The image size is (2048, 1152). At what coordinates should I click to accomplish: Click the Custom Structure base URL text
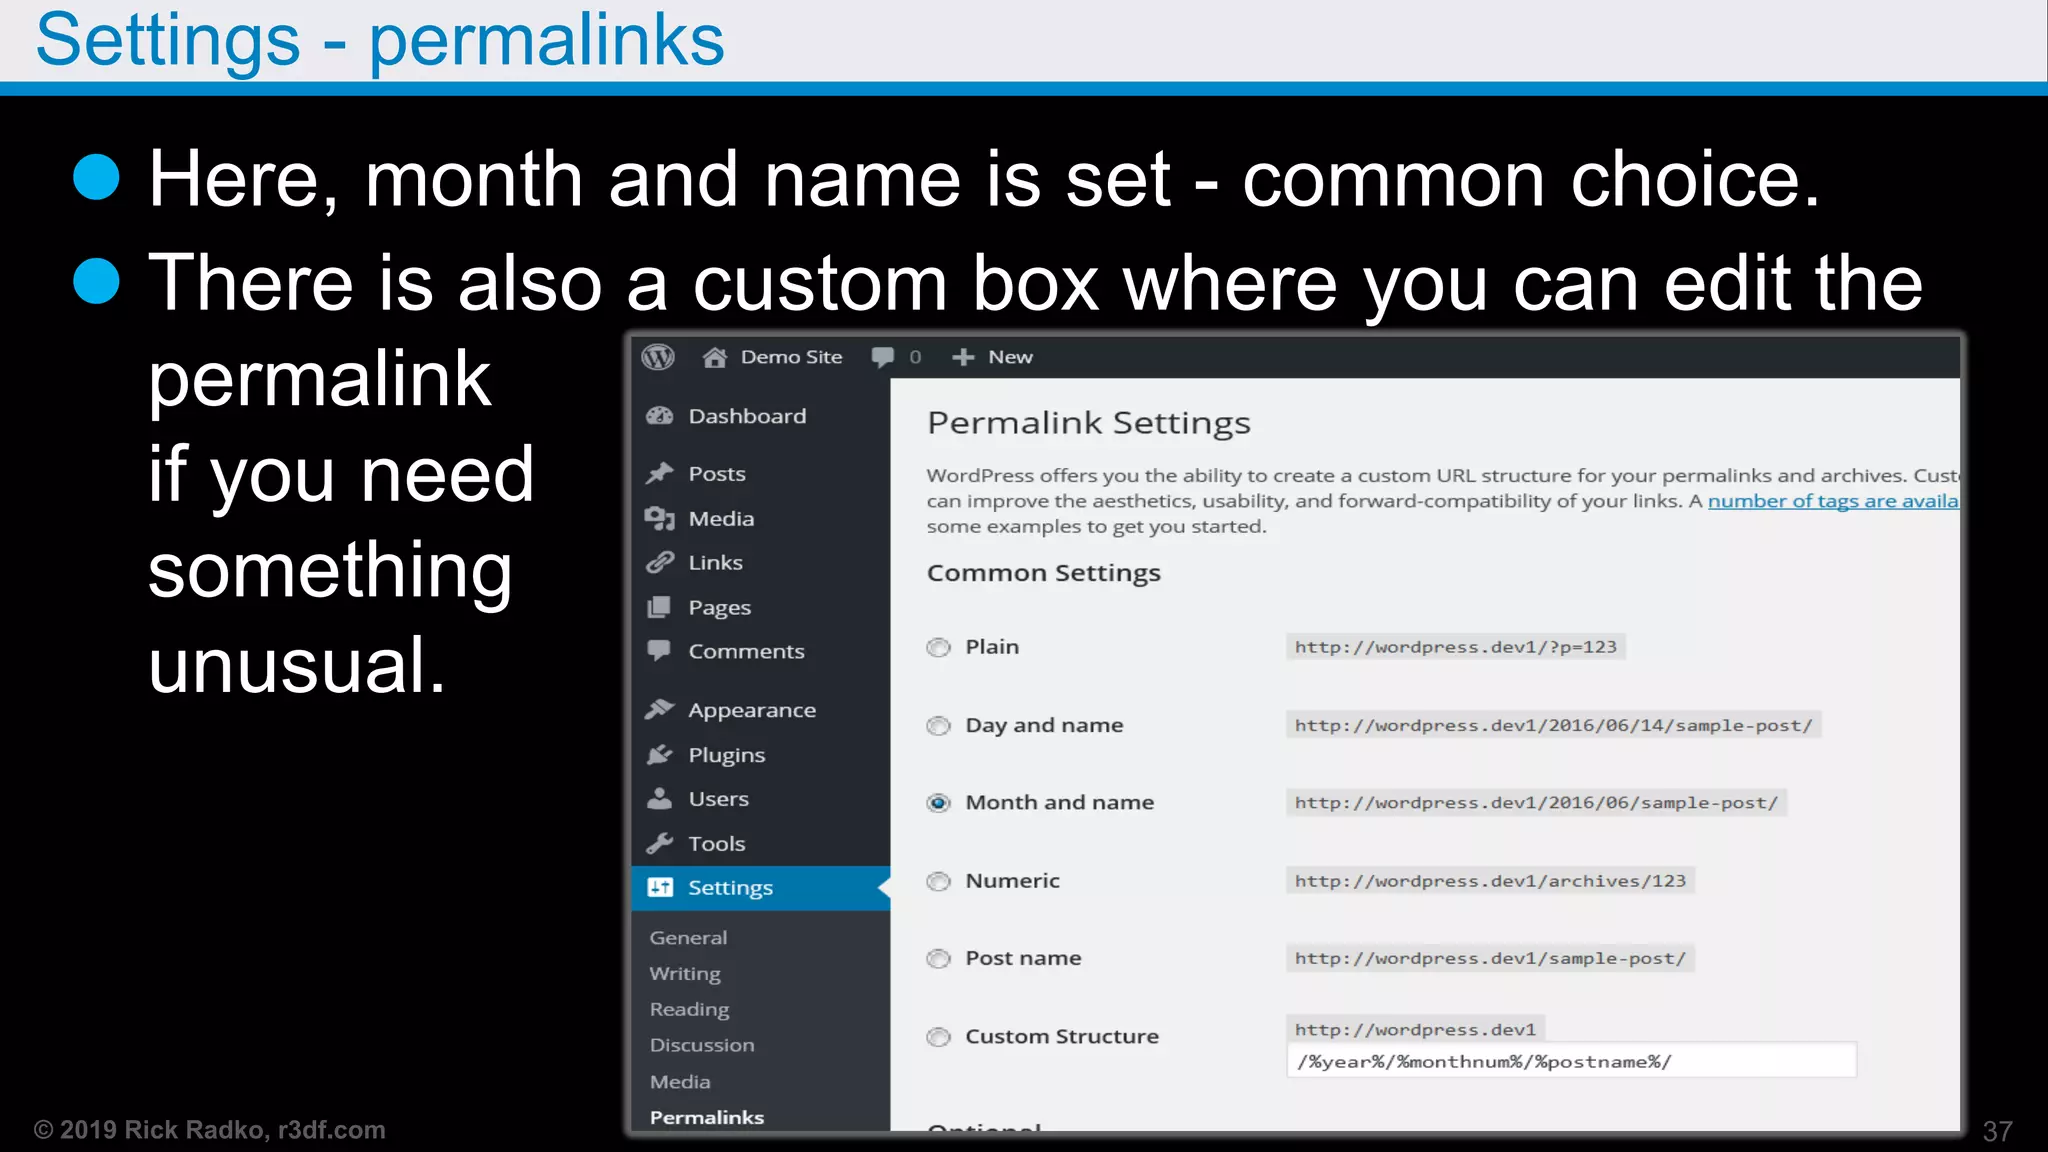point(1415,1029)
